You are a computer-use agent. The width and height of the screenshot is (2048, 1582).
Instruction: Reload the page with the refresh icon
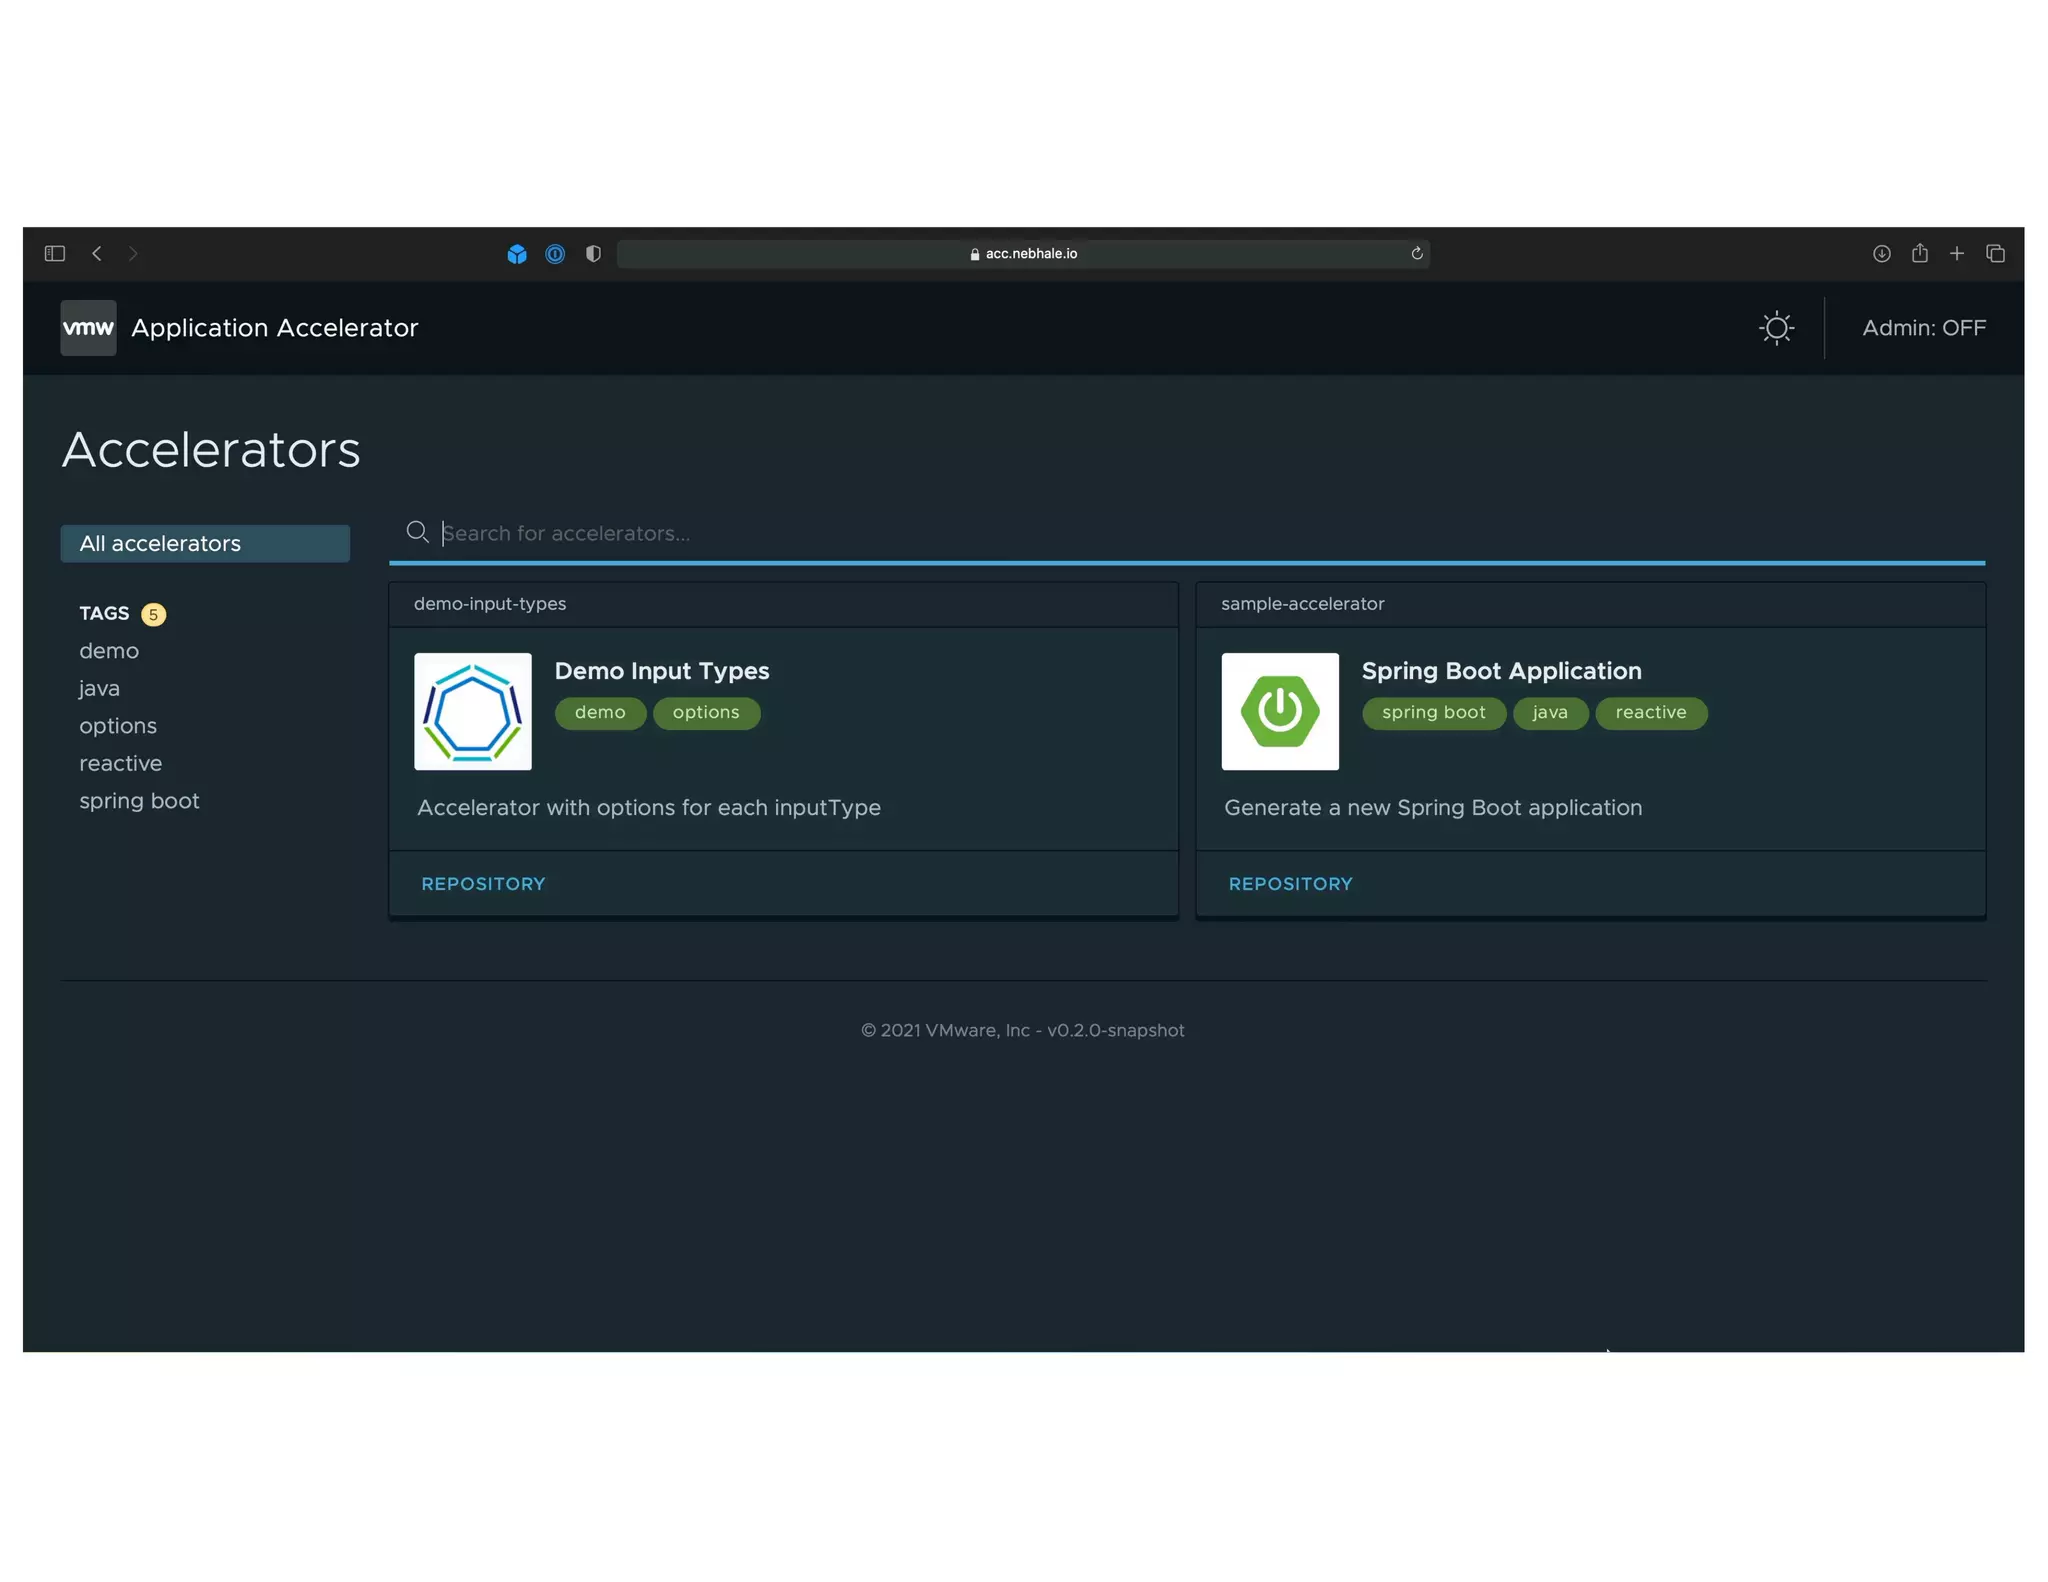coord(1417,254)
